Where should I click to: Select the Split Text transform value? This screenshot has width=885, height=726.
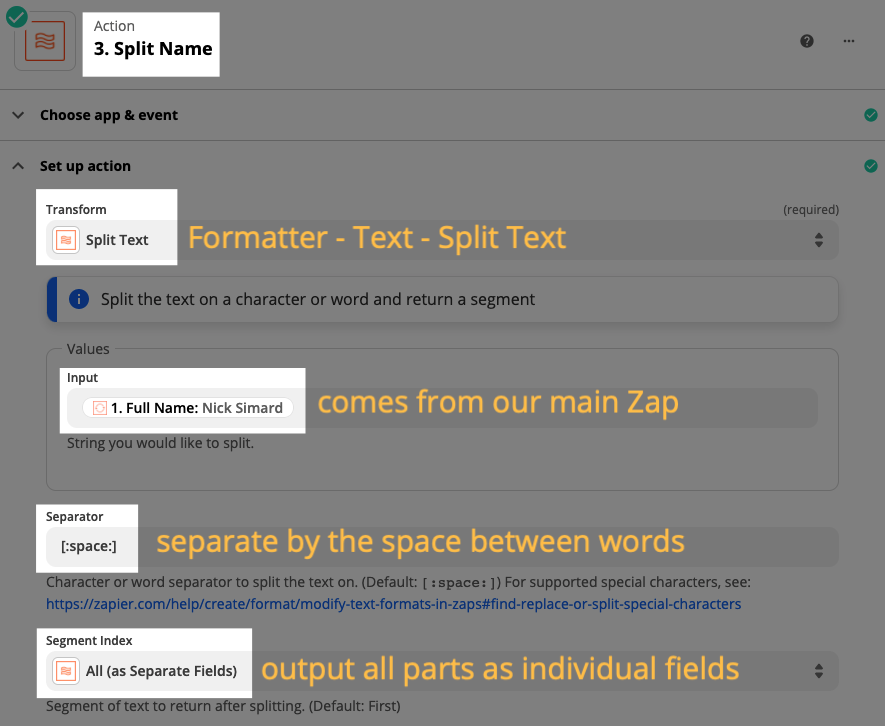pyautogui.click(x=117, y=240)
